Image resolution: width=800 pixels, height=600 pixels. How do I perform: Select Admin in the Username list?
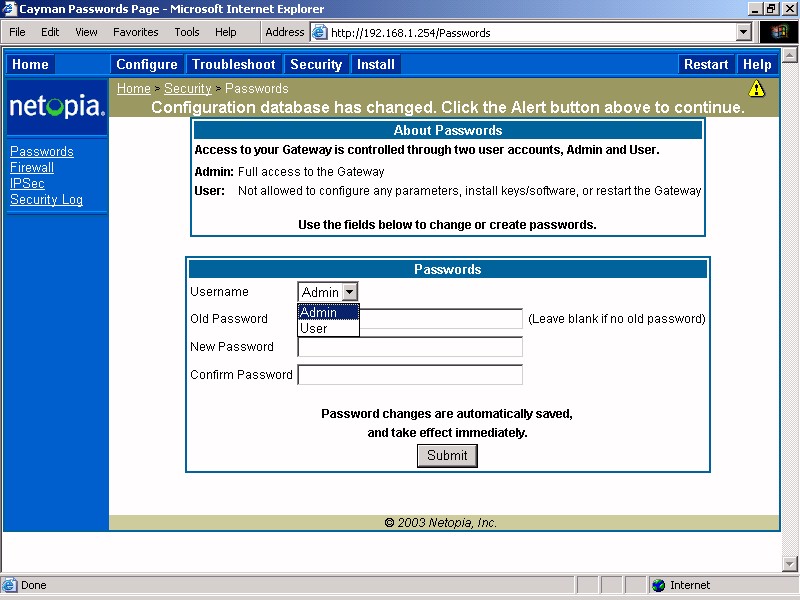tap(328, 312)
